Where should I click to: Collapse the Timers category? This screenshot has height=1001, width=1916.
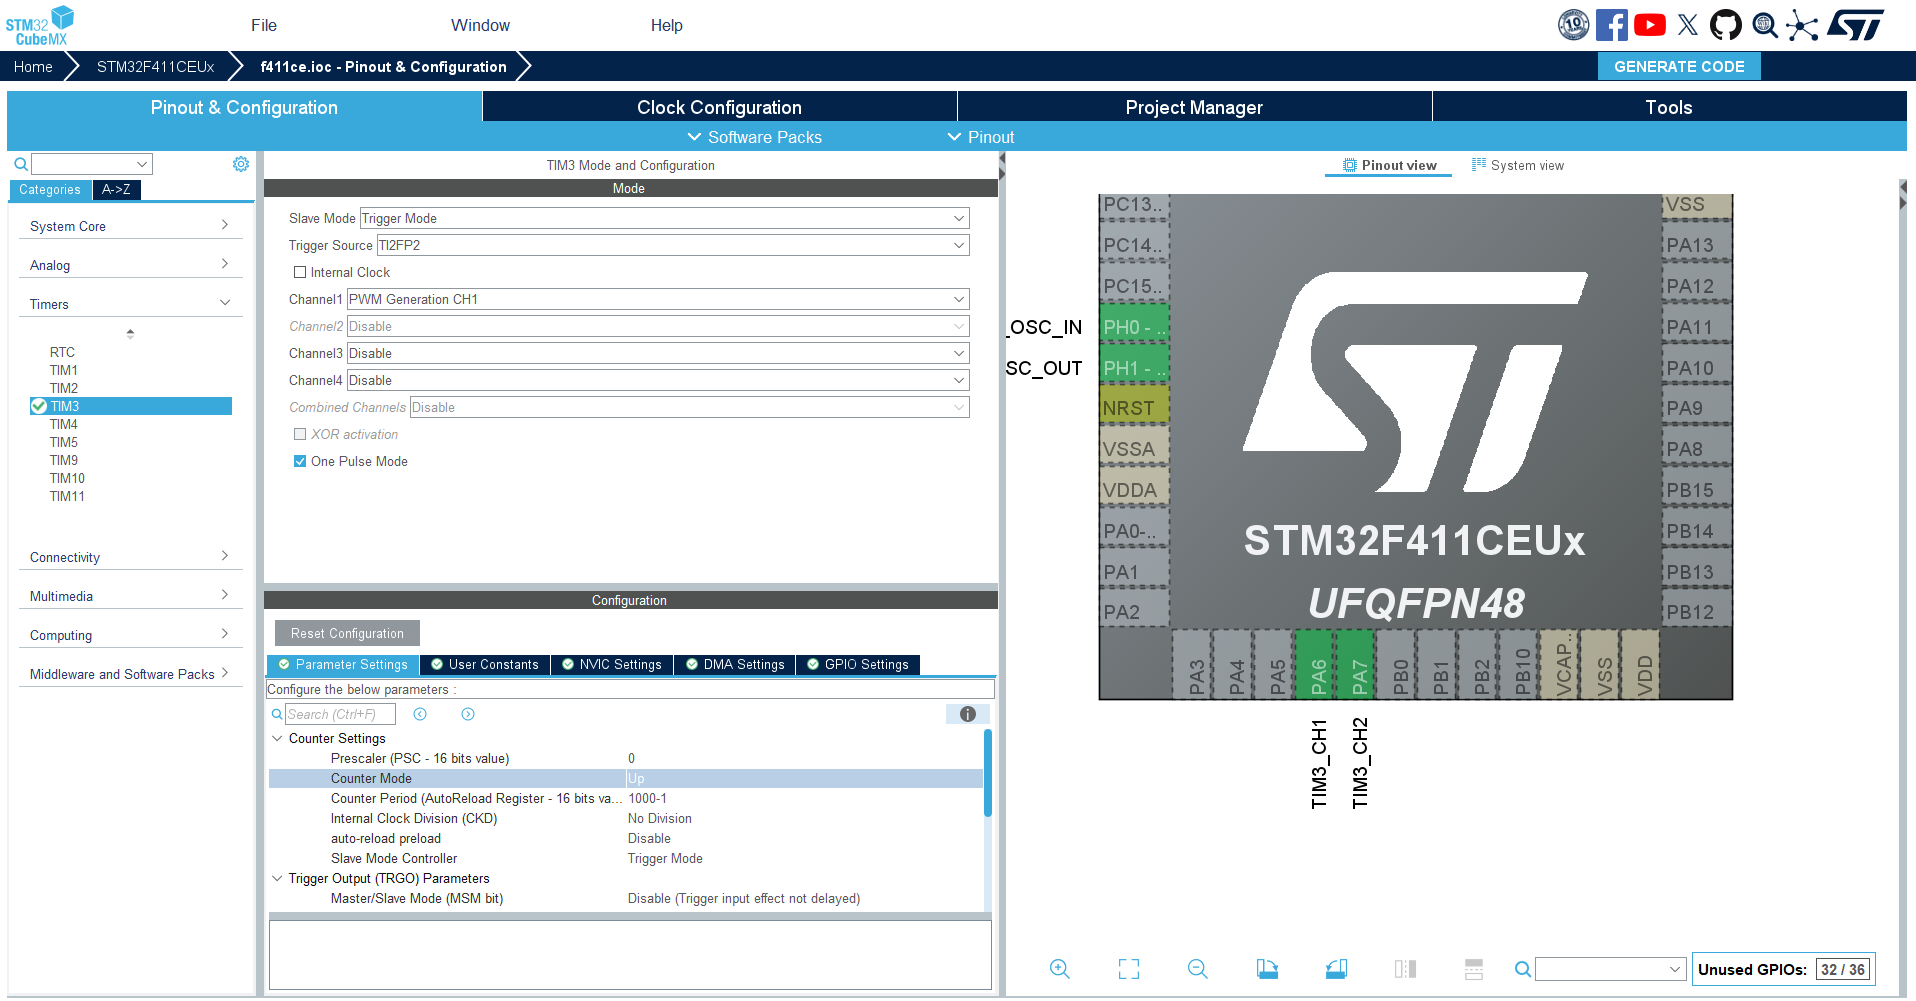click(130, 304)
